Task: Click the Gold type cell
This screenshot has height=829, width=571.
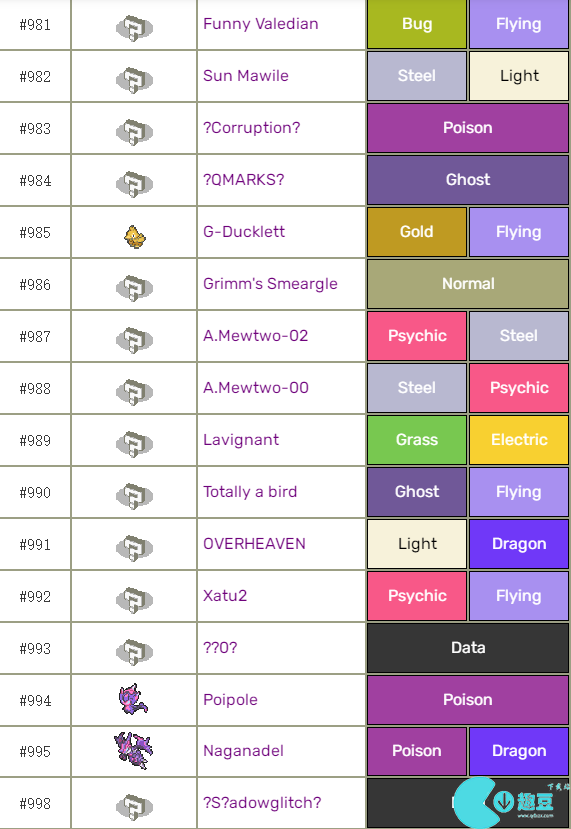Action: coord(417,232)
